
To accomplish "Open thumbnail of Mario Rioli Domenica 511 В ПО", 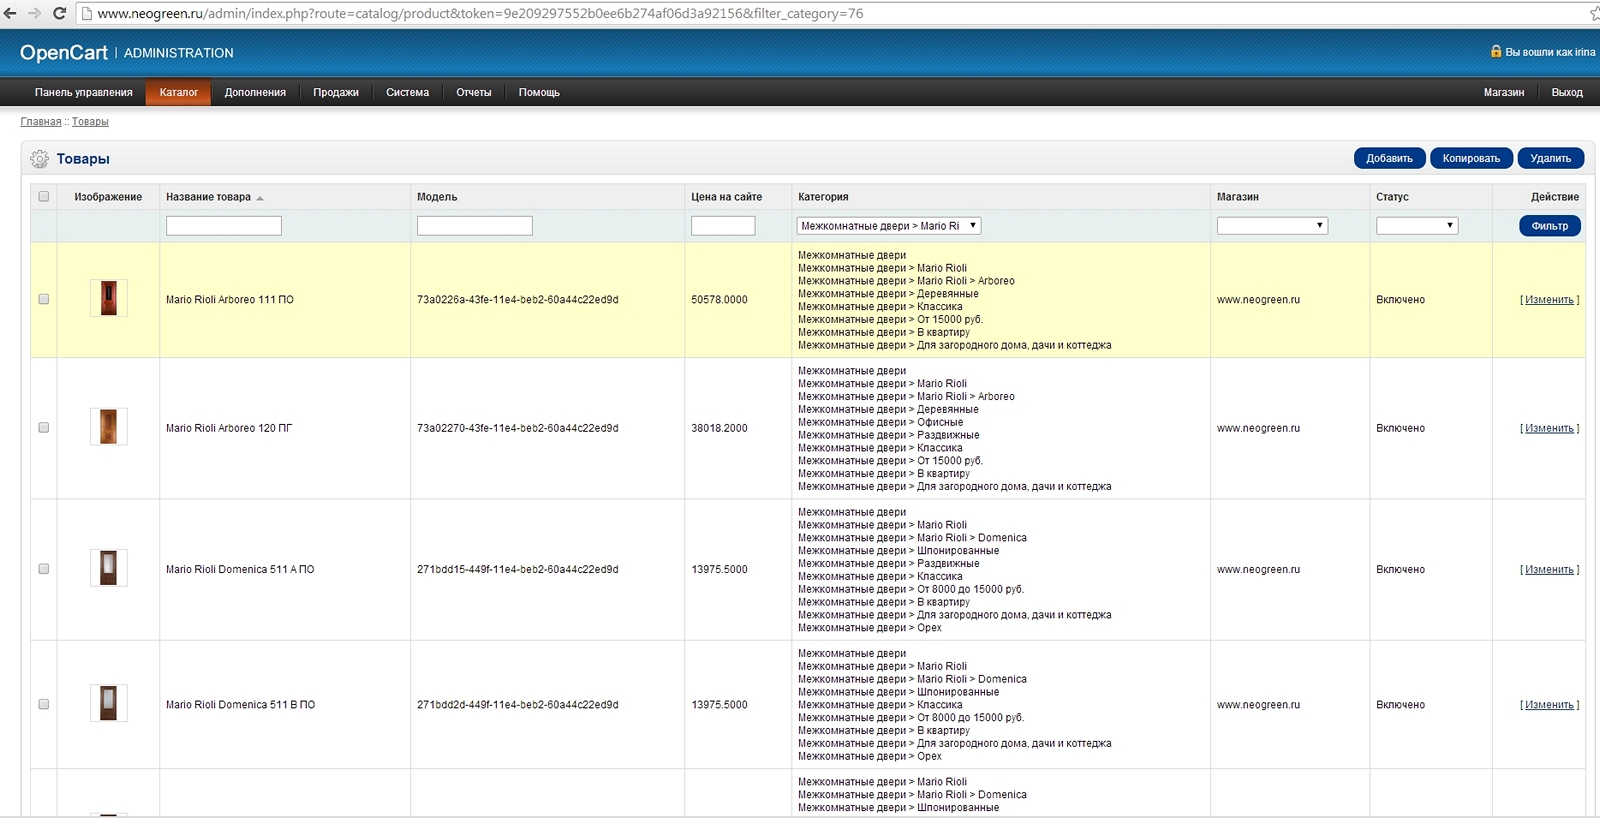I will coord(108,703).
